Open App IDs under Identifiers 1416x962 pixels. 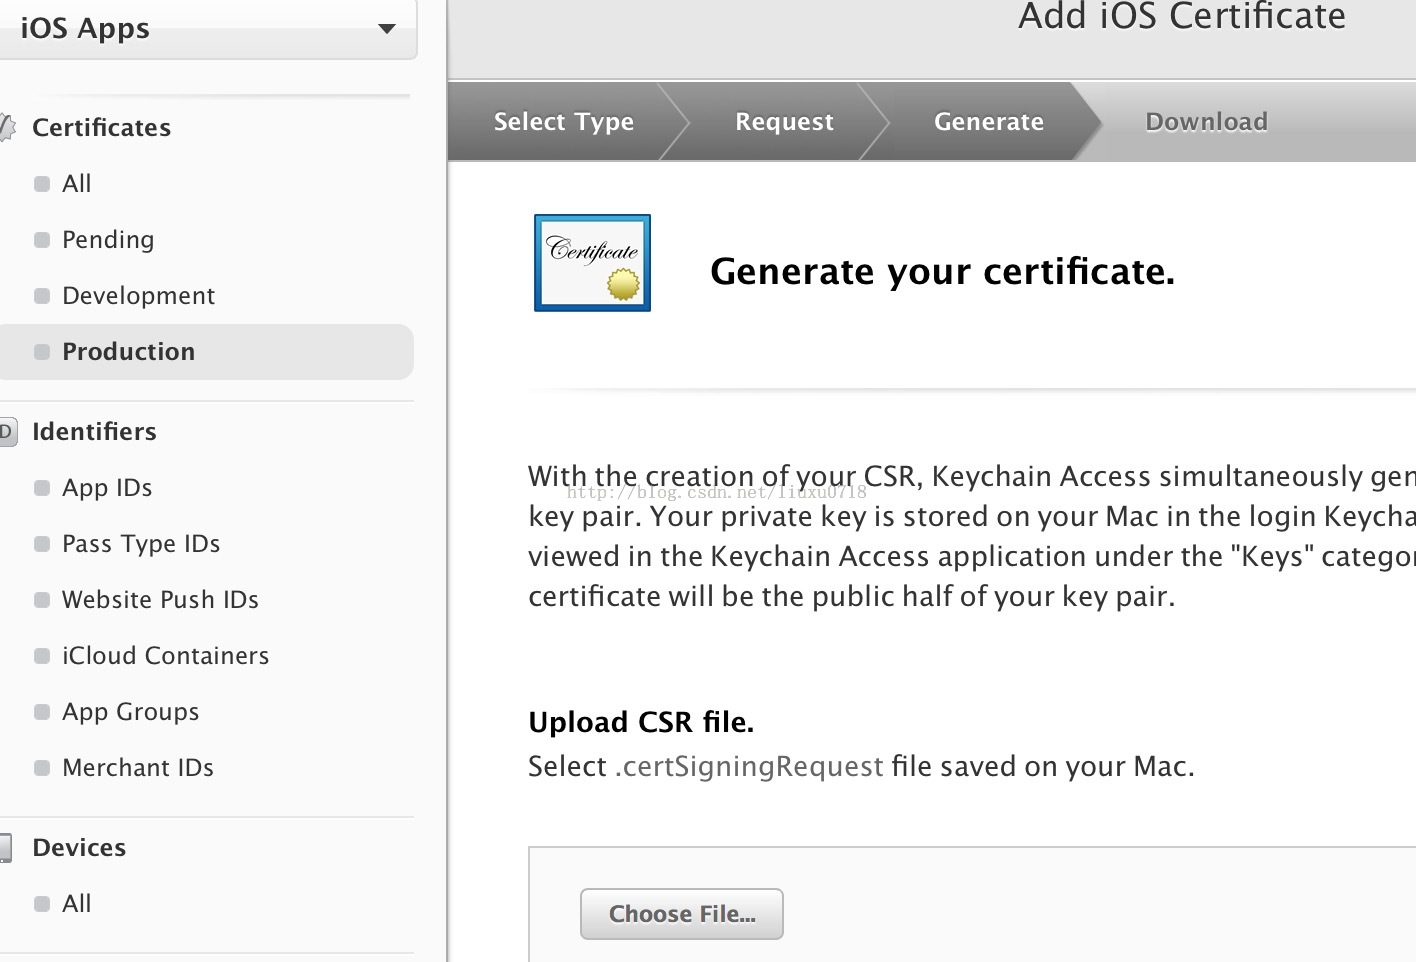(x=107, y=488)
